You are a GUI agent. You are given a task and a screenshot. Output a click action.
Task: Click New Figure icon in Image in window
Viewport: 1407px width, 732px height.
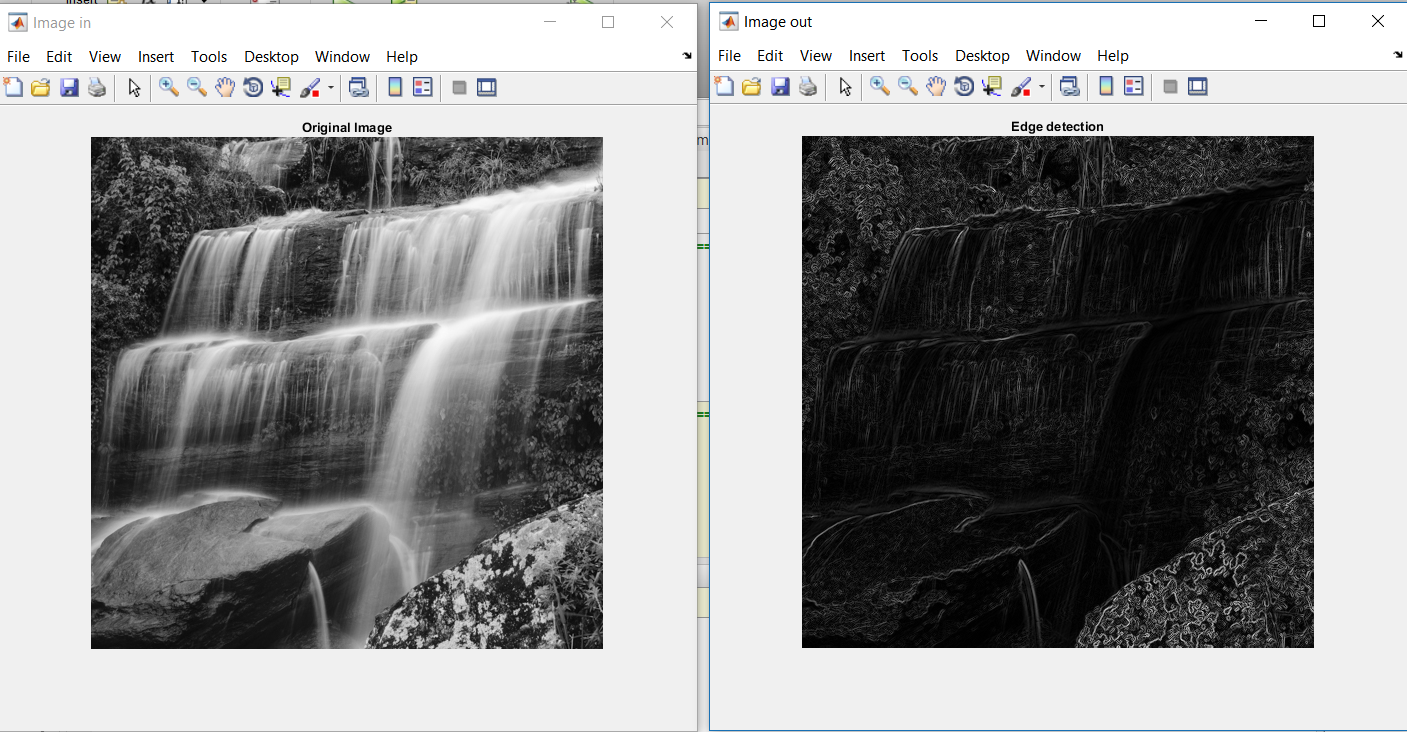[13, 88]
